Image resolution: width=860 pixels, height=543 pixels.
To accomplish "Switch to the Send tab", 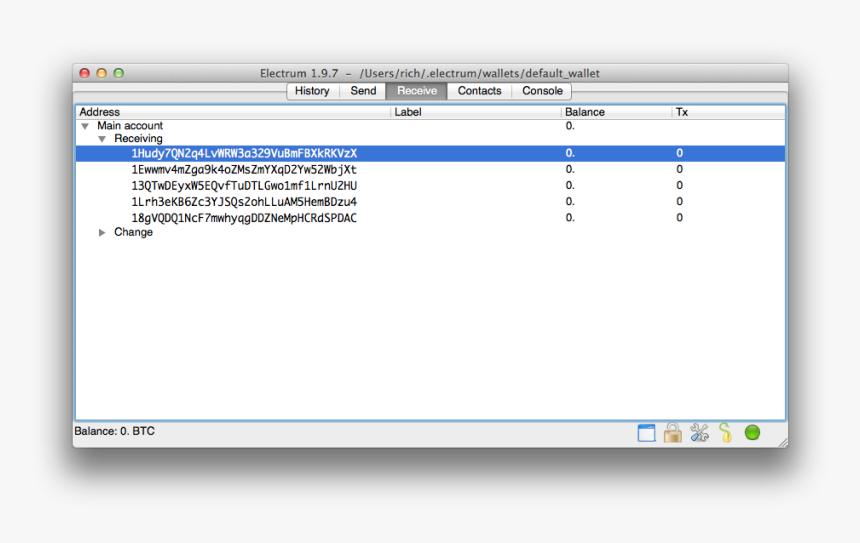I will 363,91.
